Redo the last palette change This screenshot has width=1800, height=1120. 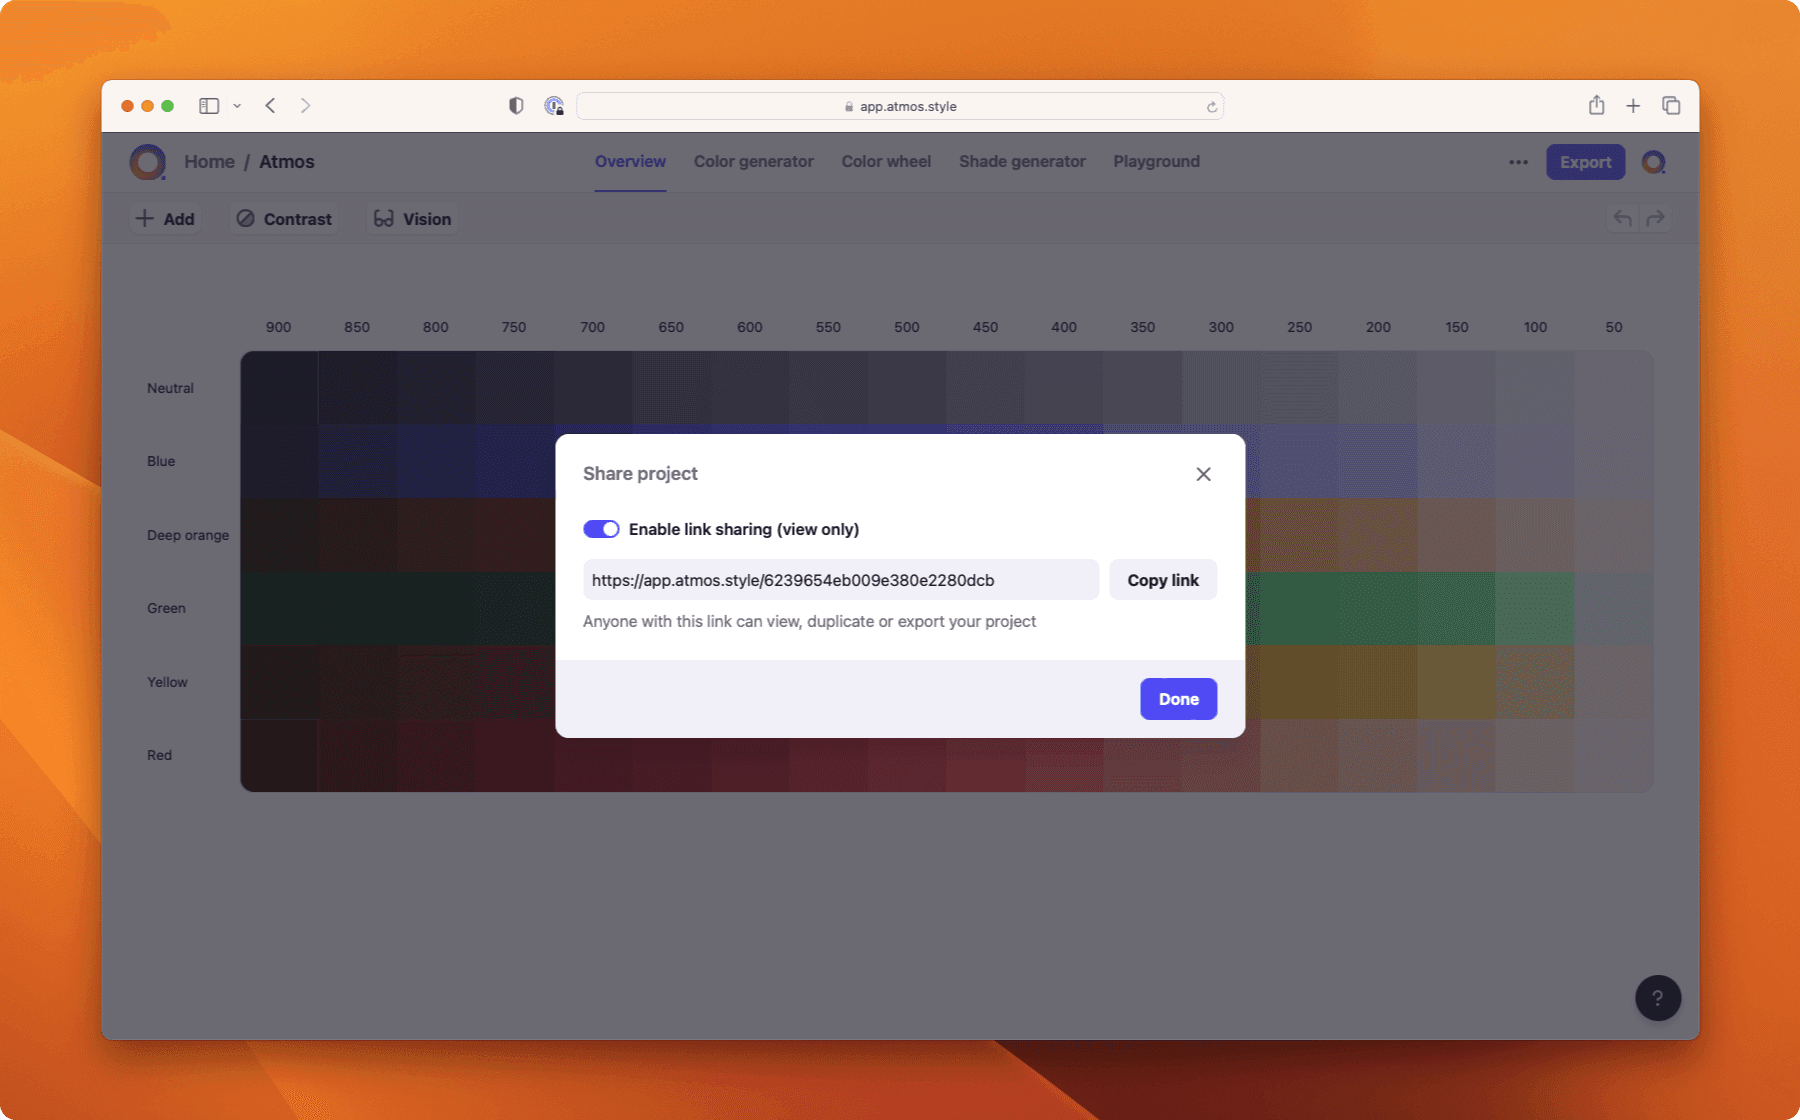[x=1656, y=217]
